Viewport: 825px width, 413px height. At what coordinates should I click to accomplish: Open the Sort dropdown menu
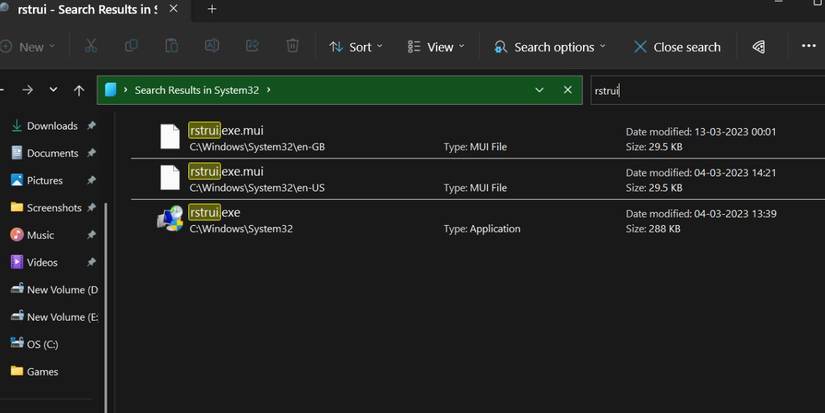pos(357,47)
